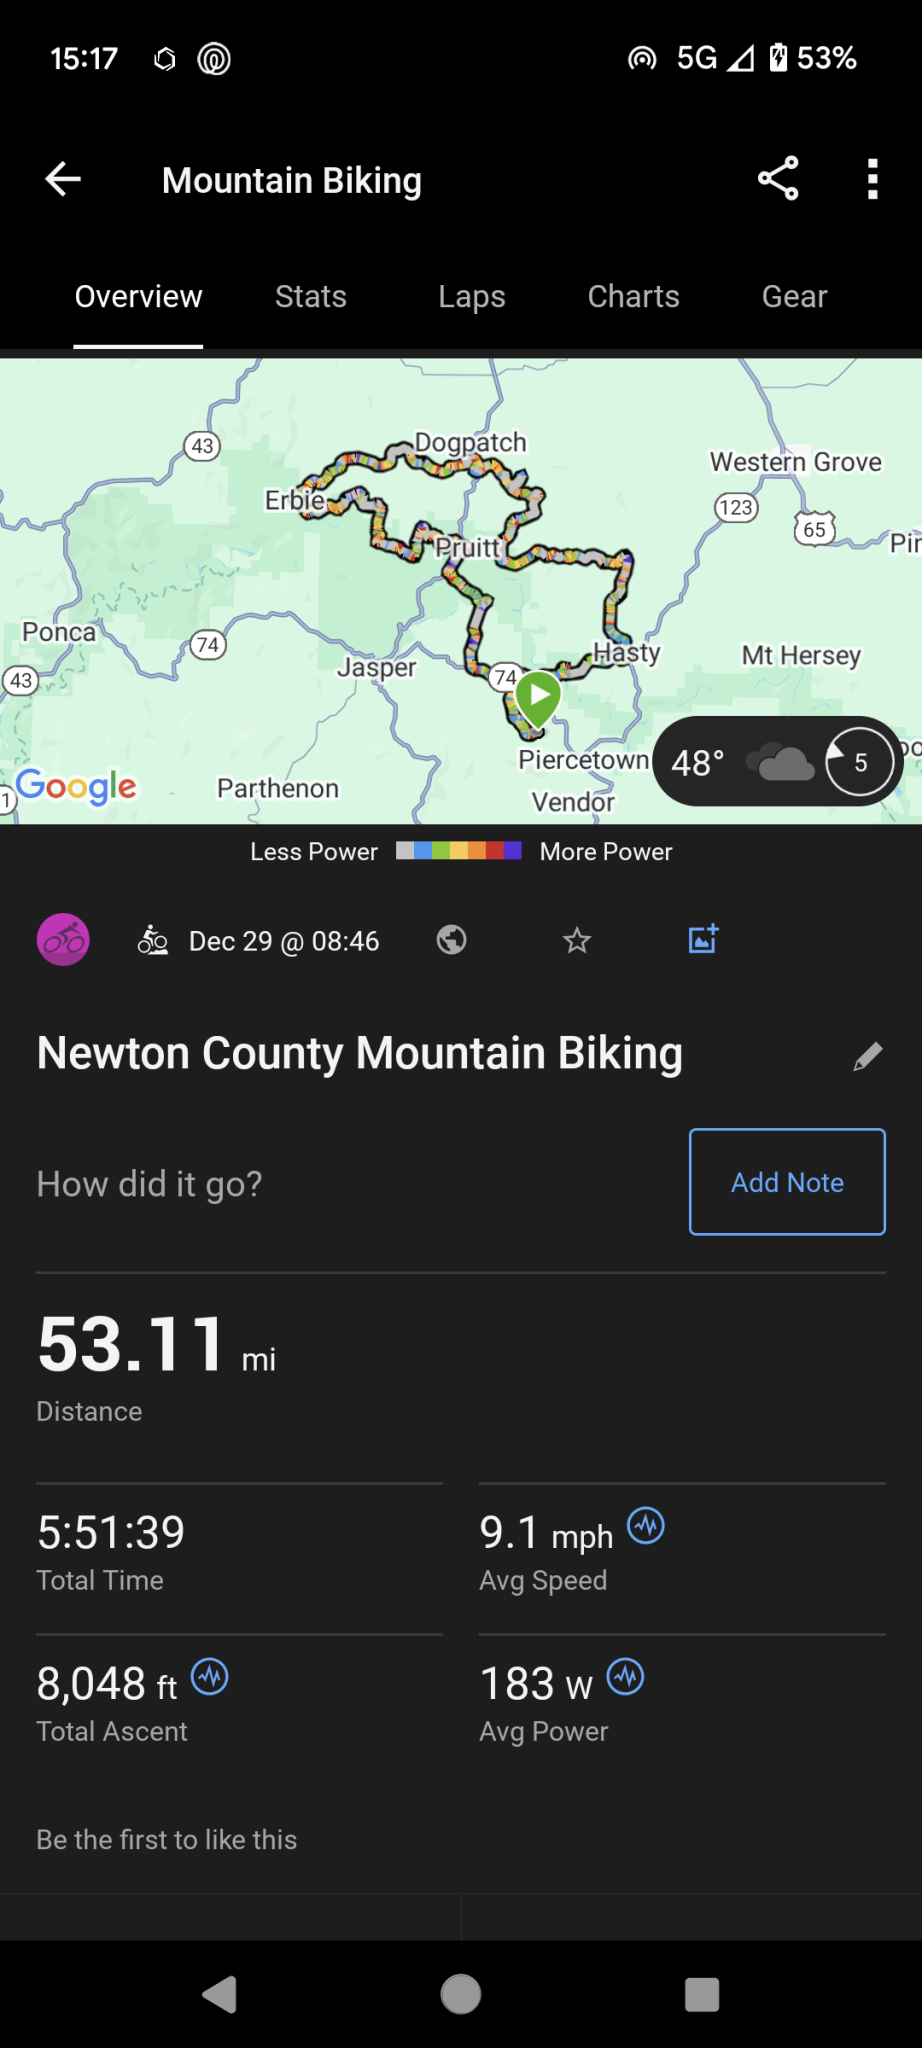The height and width of the screenshot is (2048, 922).
Task: Tap the back arrow icon
Action: click(63, 180)
